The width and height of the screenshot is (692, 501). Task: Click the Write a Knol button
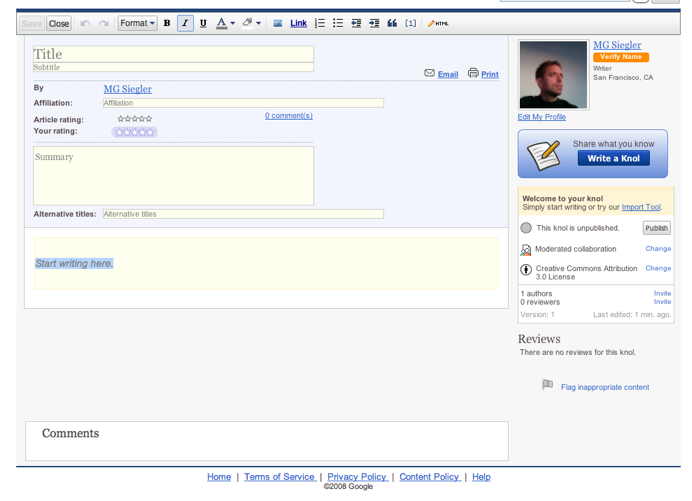point(613,158)
